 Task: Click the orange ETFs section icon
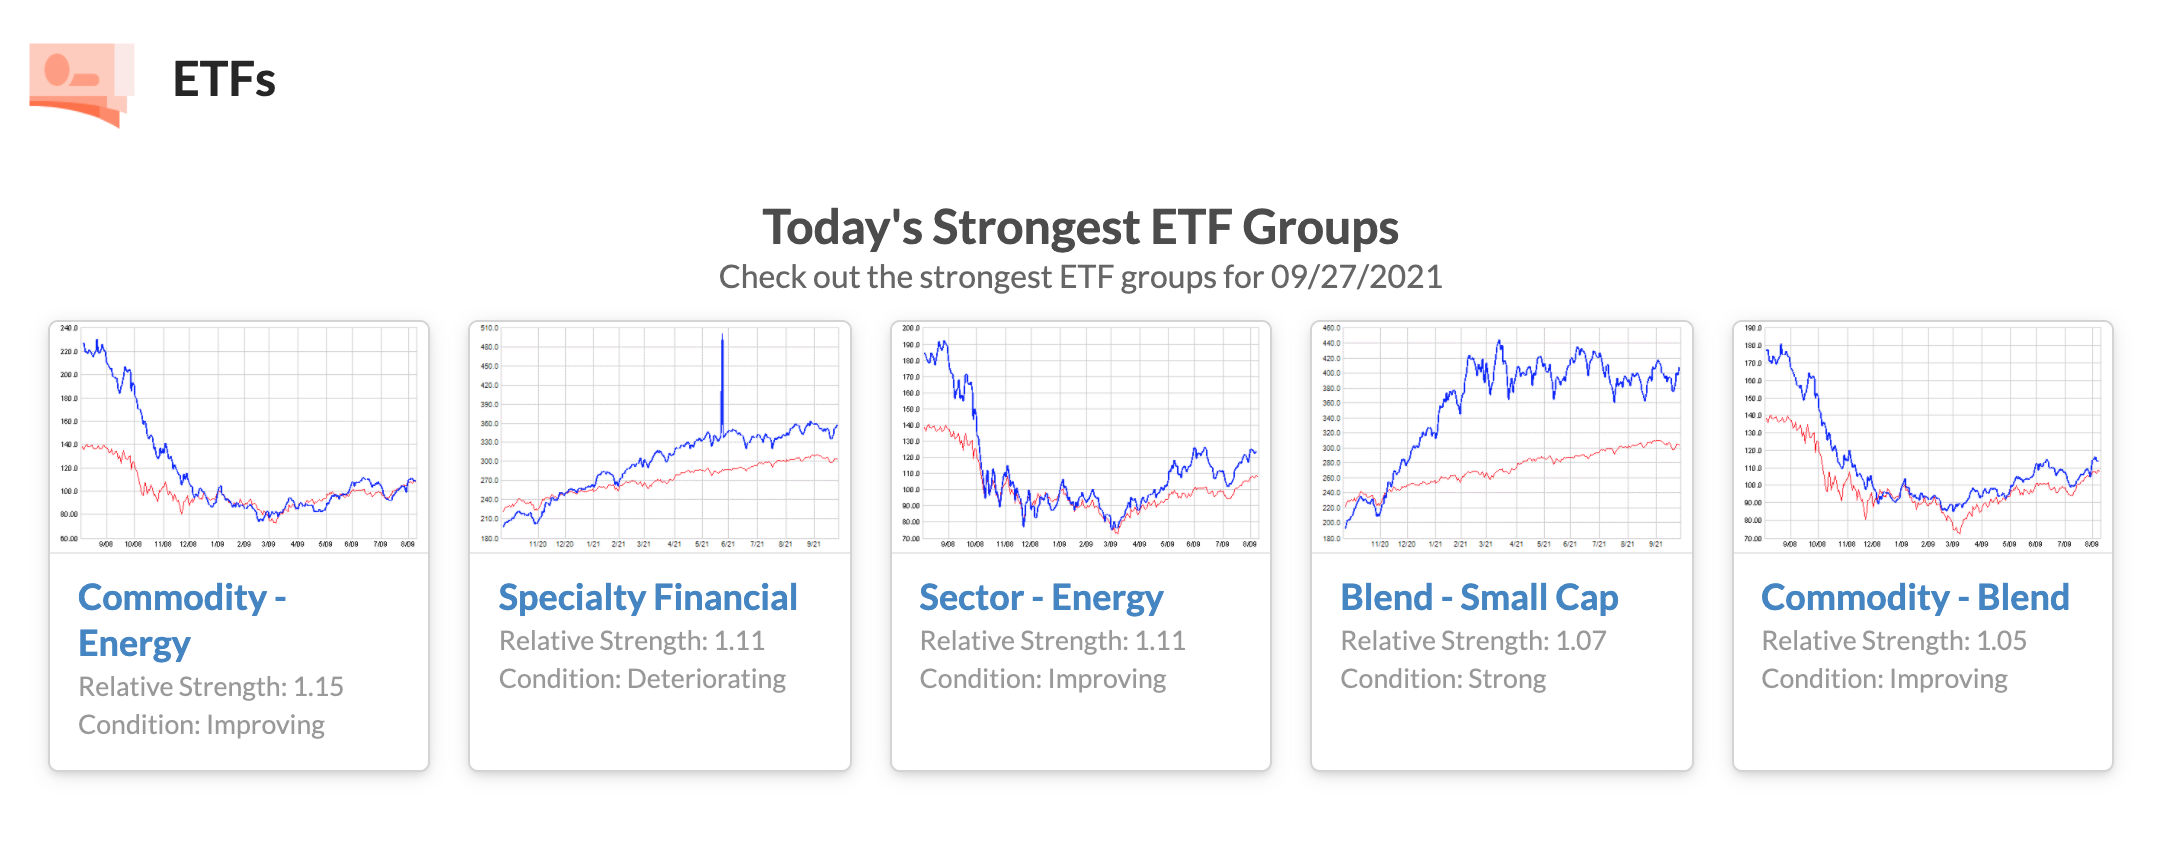coord(81,82)
